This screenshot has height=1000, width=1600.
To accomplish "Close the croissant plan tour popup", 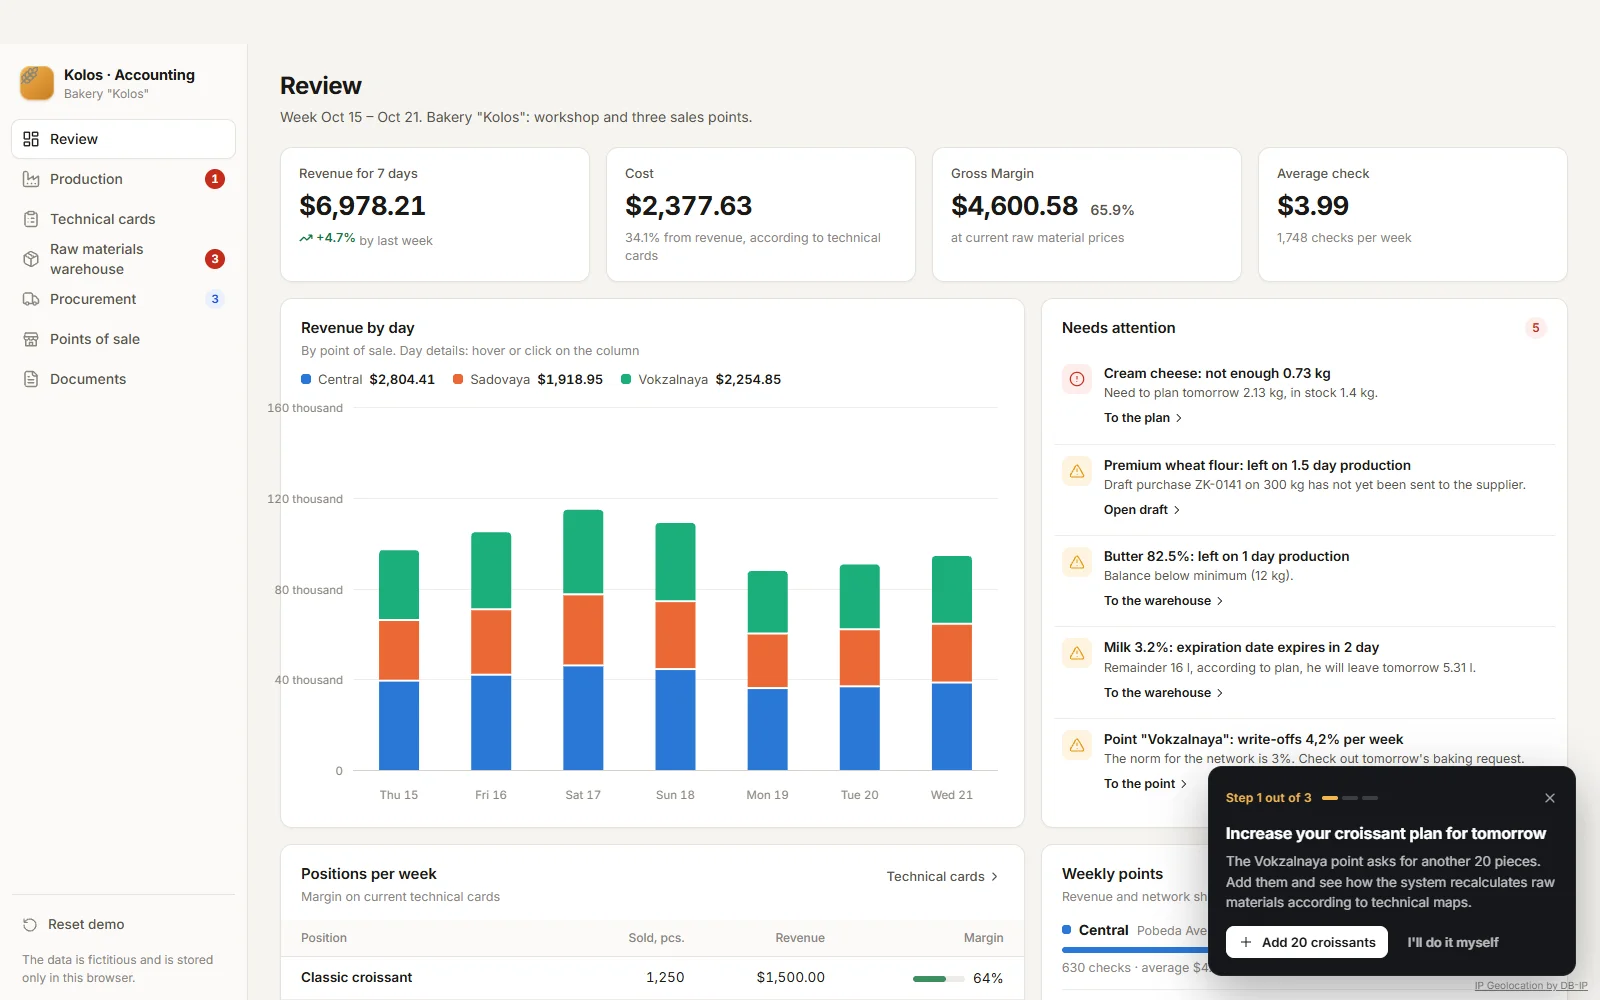I will coord(1550,798).
